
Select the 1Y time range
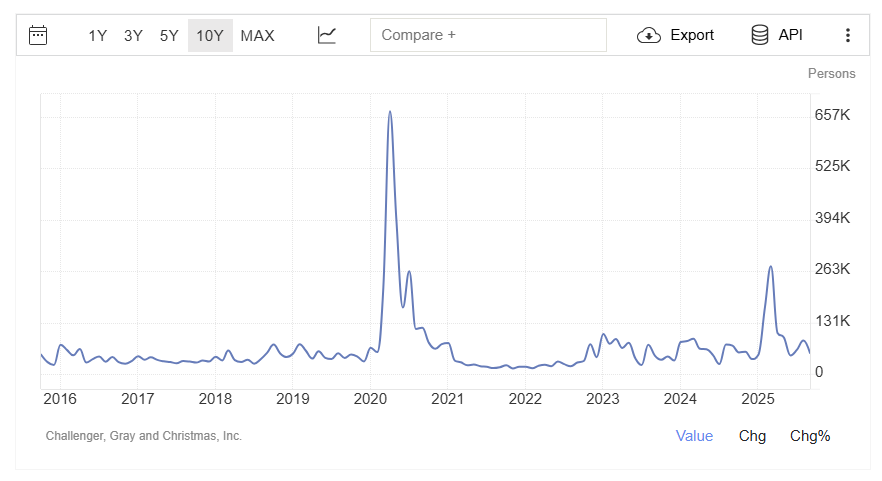pyautogui.click(x=97, y=35)
